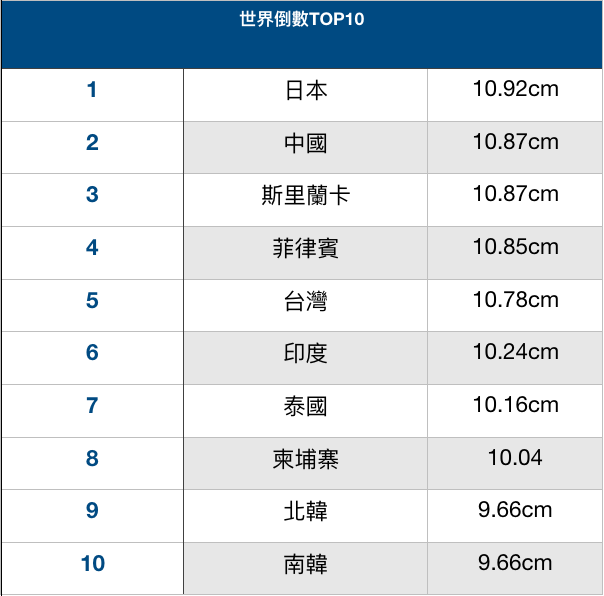Select the 台灣 cell
604x596 pixels.
point(305,301)
